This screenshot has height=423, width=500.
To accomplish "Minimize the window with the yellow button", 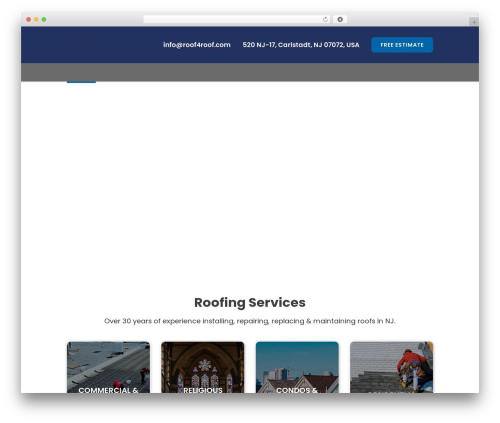I will pyautogui.click(x=36, y=19).
